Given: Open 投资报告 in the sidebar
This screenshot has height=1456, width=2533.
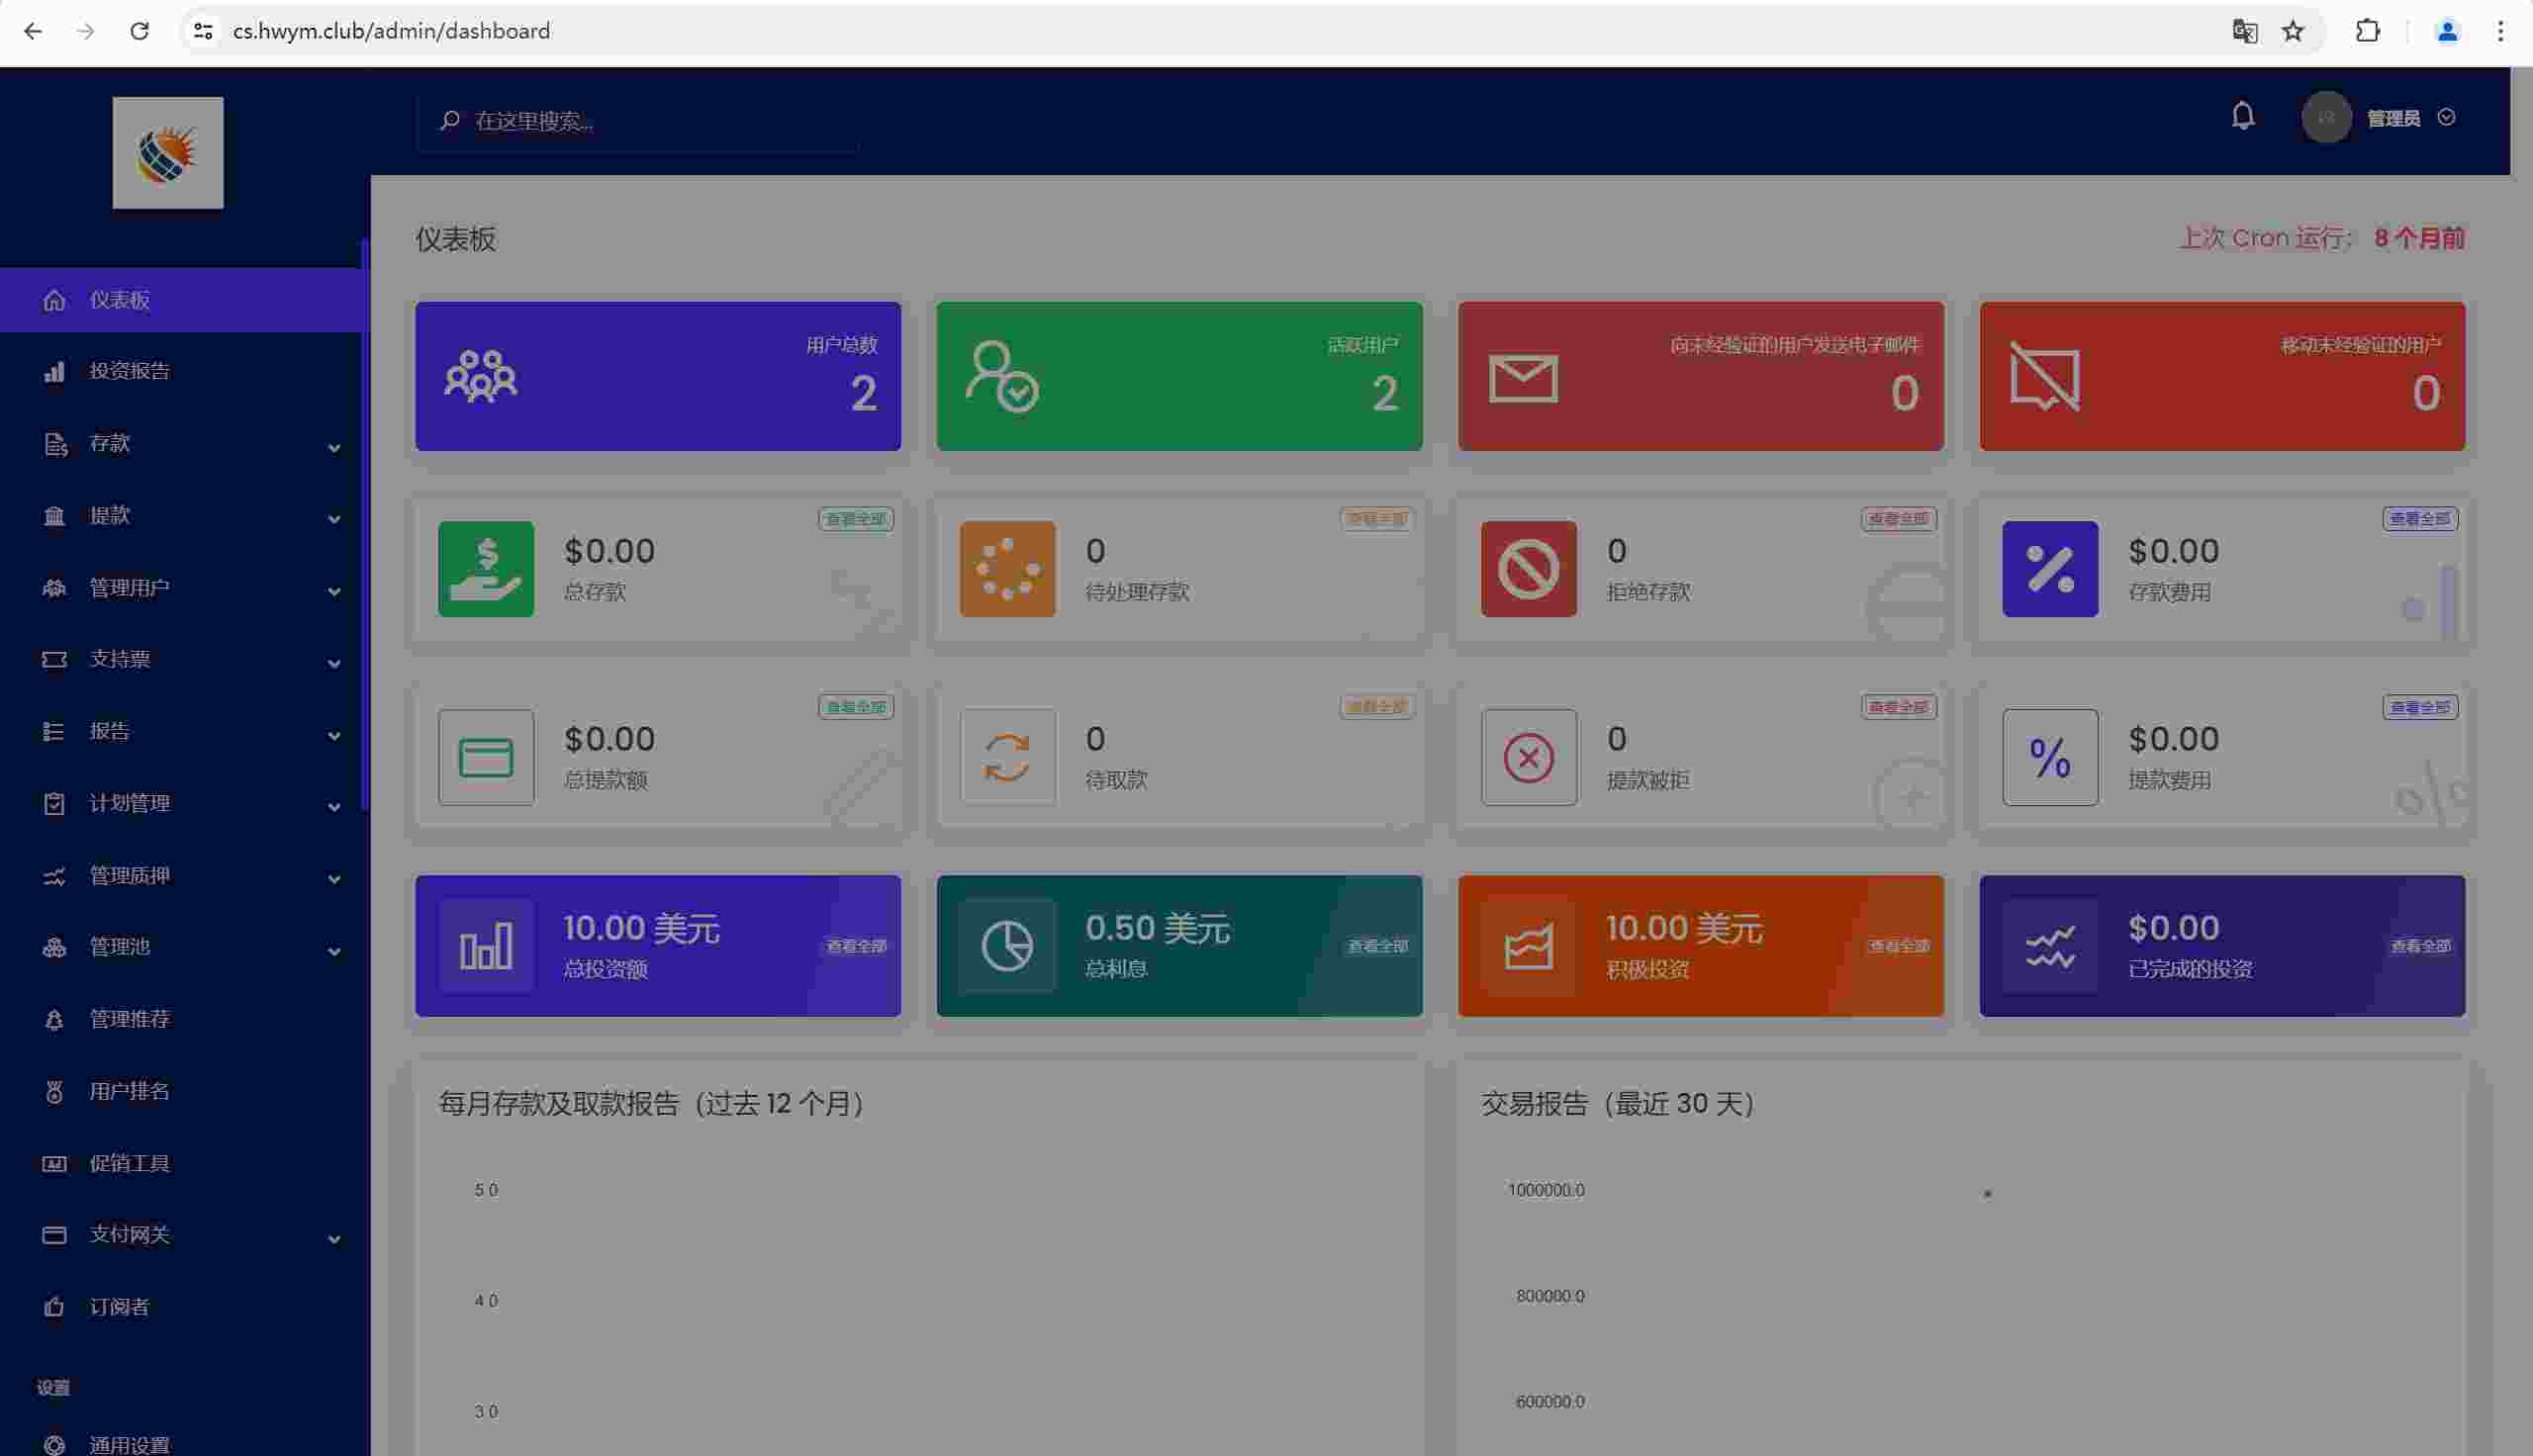Looking at the screenshot, I should pyautogui.click(x=130, y=371).
